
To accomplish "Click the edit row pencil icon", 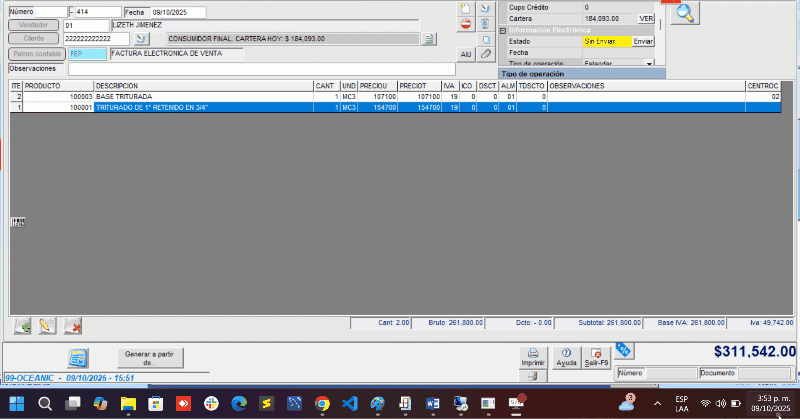I will click(x=47, y=326).
